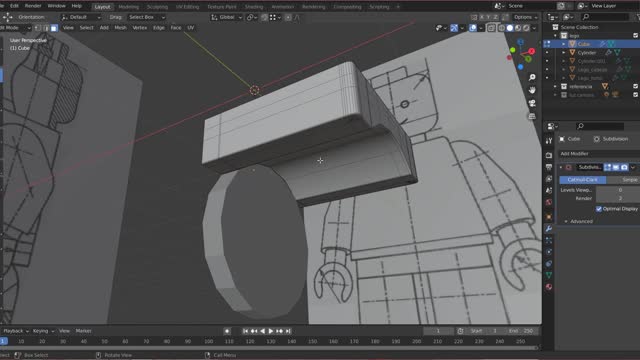Toggle show gizmo icon in header

454,28
